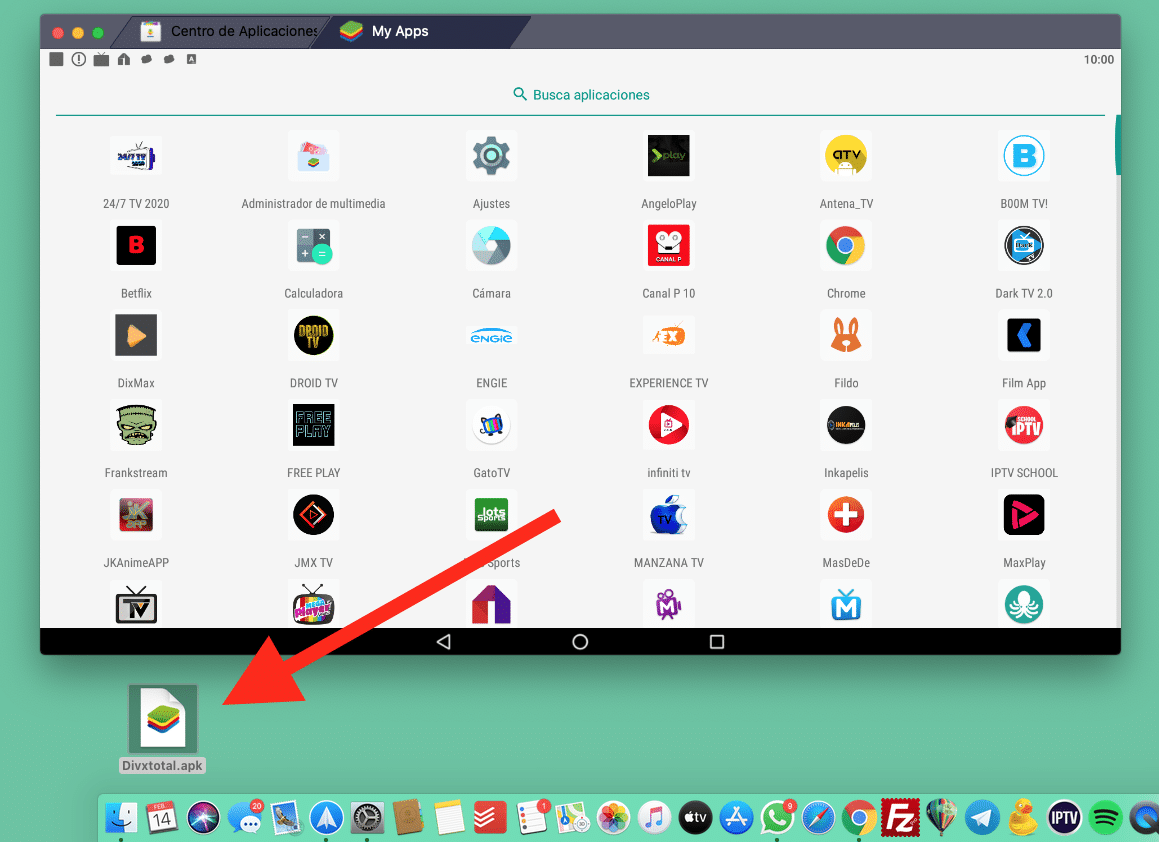
Task: Open the Divxtotal.apk file on the desktop
Action: click(161, 716)
